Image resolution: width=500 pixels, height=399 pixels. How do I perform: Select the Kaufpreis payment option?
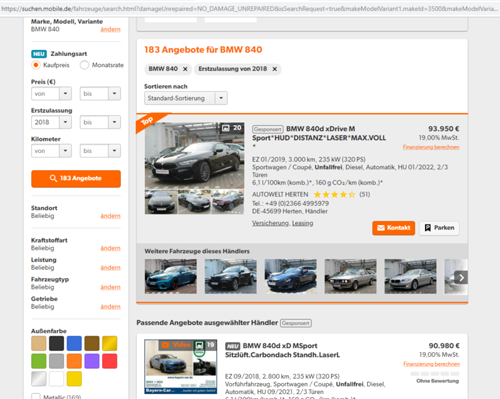click(x=36, y=65)
